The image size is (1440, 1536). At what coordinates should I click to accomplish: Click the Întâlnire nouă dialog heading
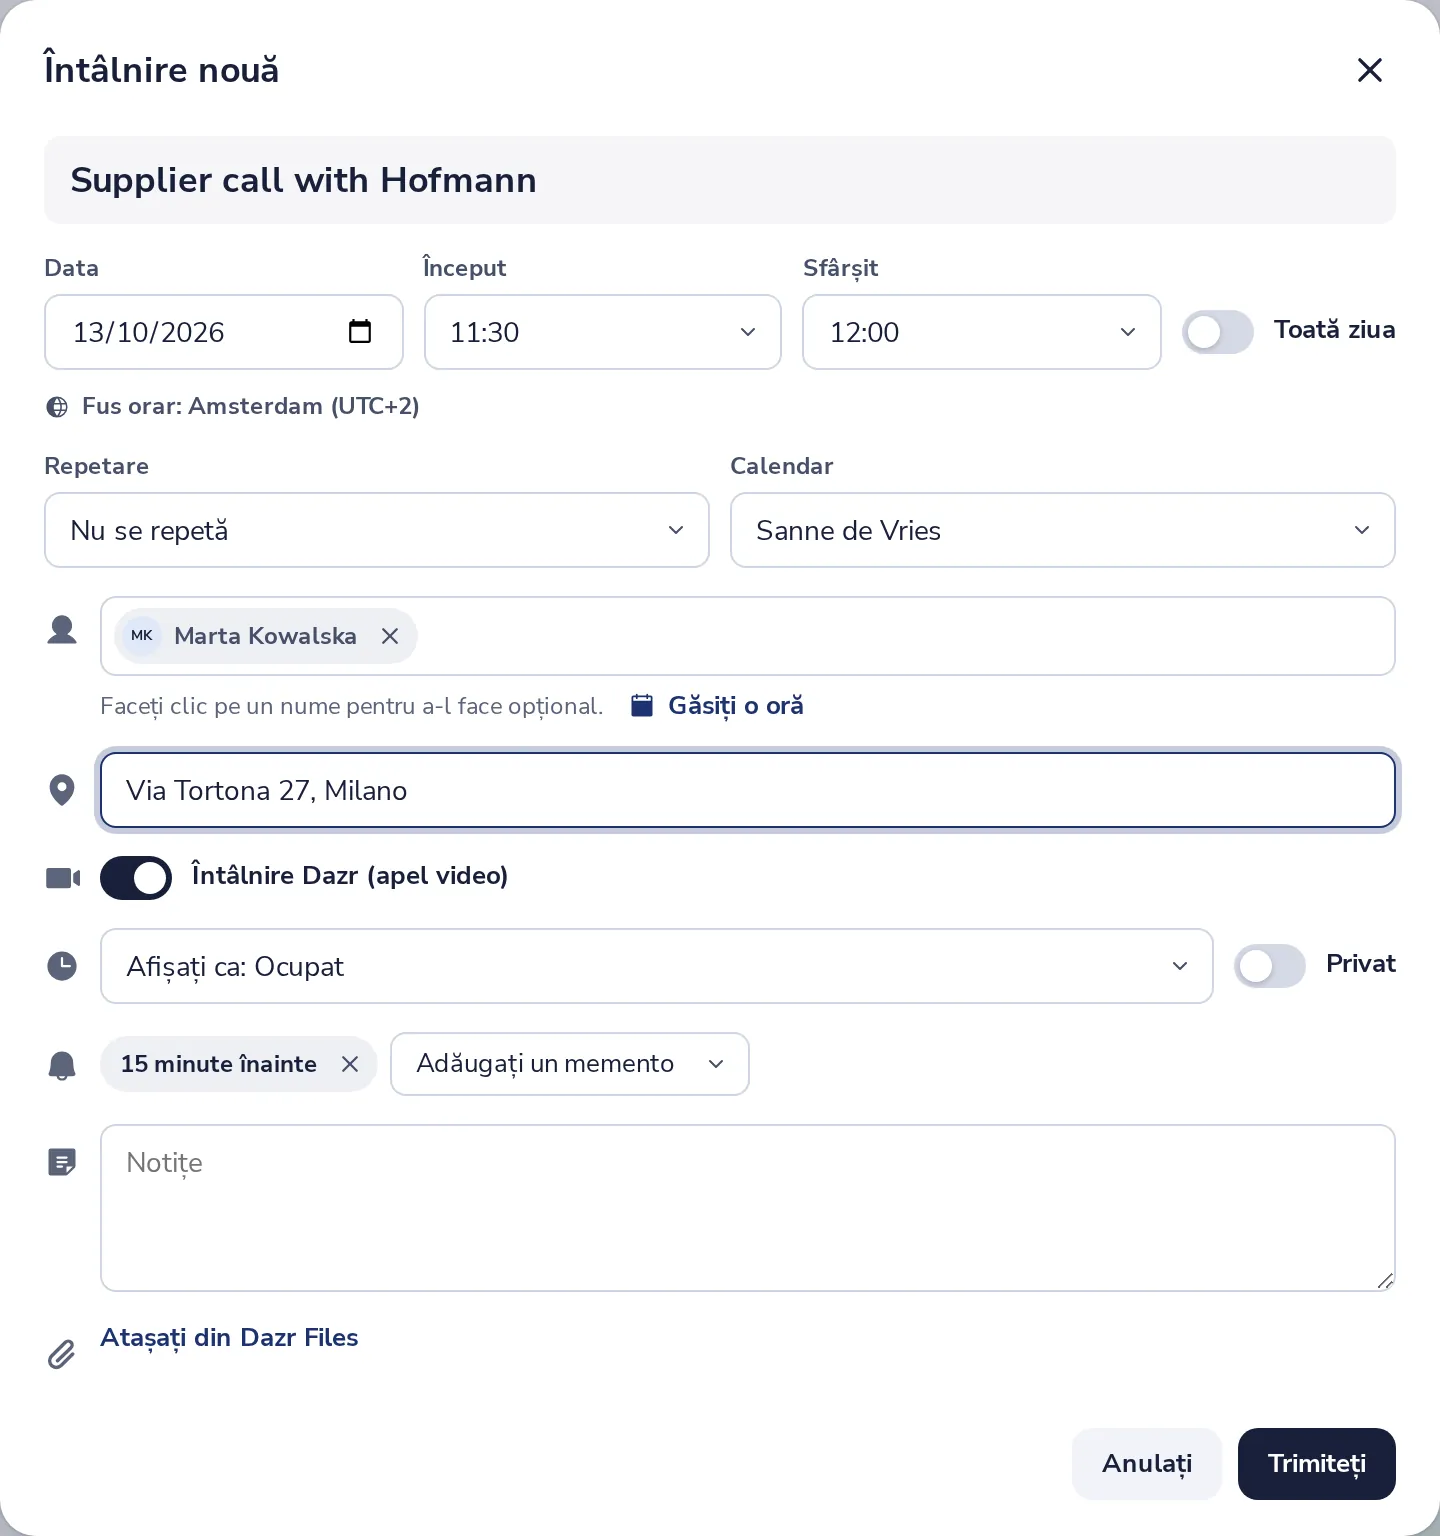(x=162, y=70)
